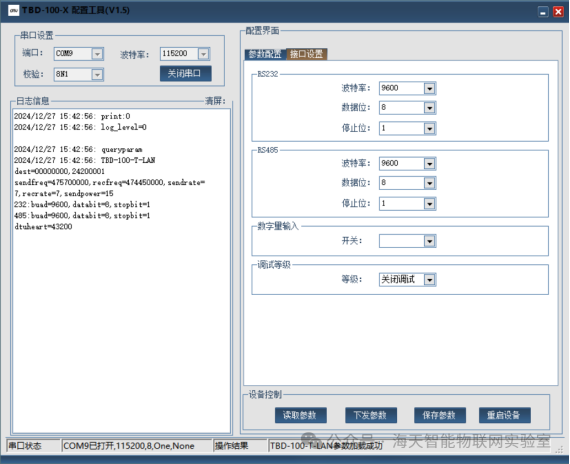The image size is (570, 464).
Task: Open the RS232 数据位 dropdown
Action: pos(430,108)
